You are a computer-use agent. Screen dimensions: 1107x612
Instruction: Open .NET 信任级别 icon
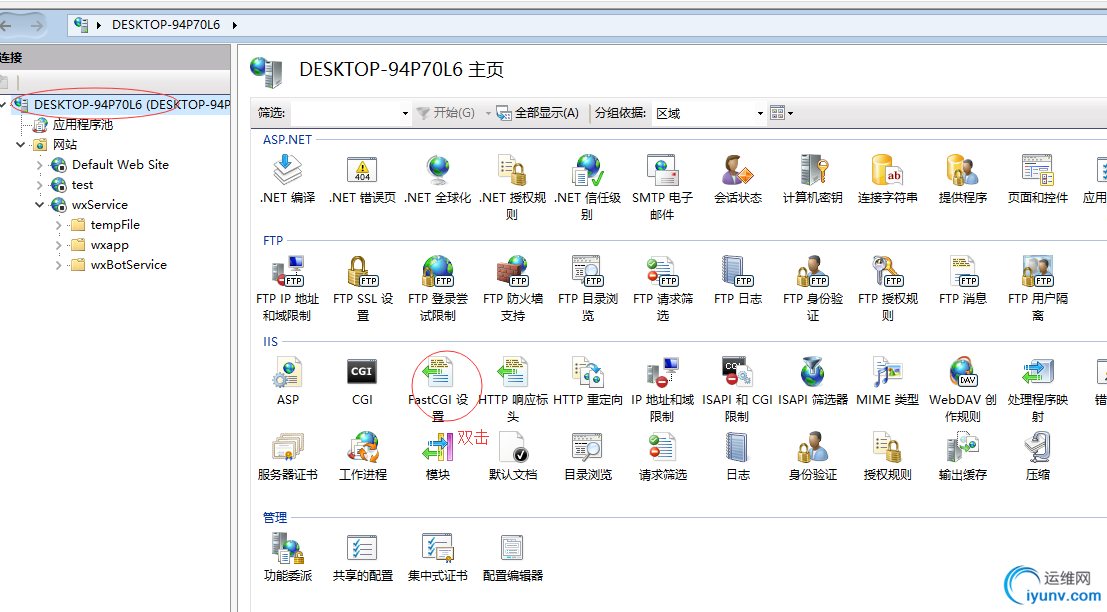(587, 170)
